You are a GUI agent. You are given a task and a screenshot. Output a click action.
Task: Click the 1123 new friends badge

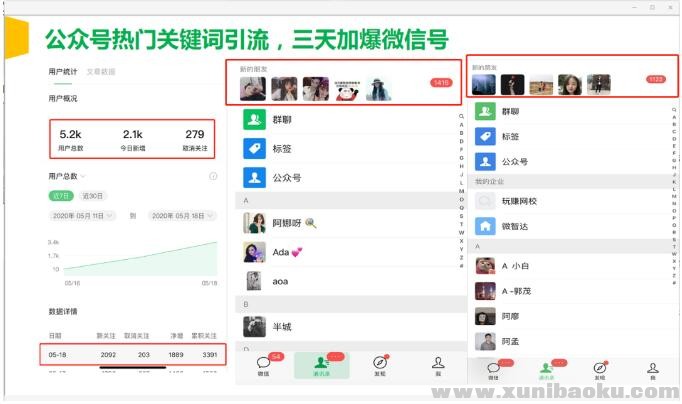coord(655,79)
